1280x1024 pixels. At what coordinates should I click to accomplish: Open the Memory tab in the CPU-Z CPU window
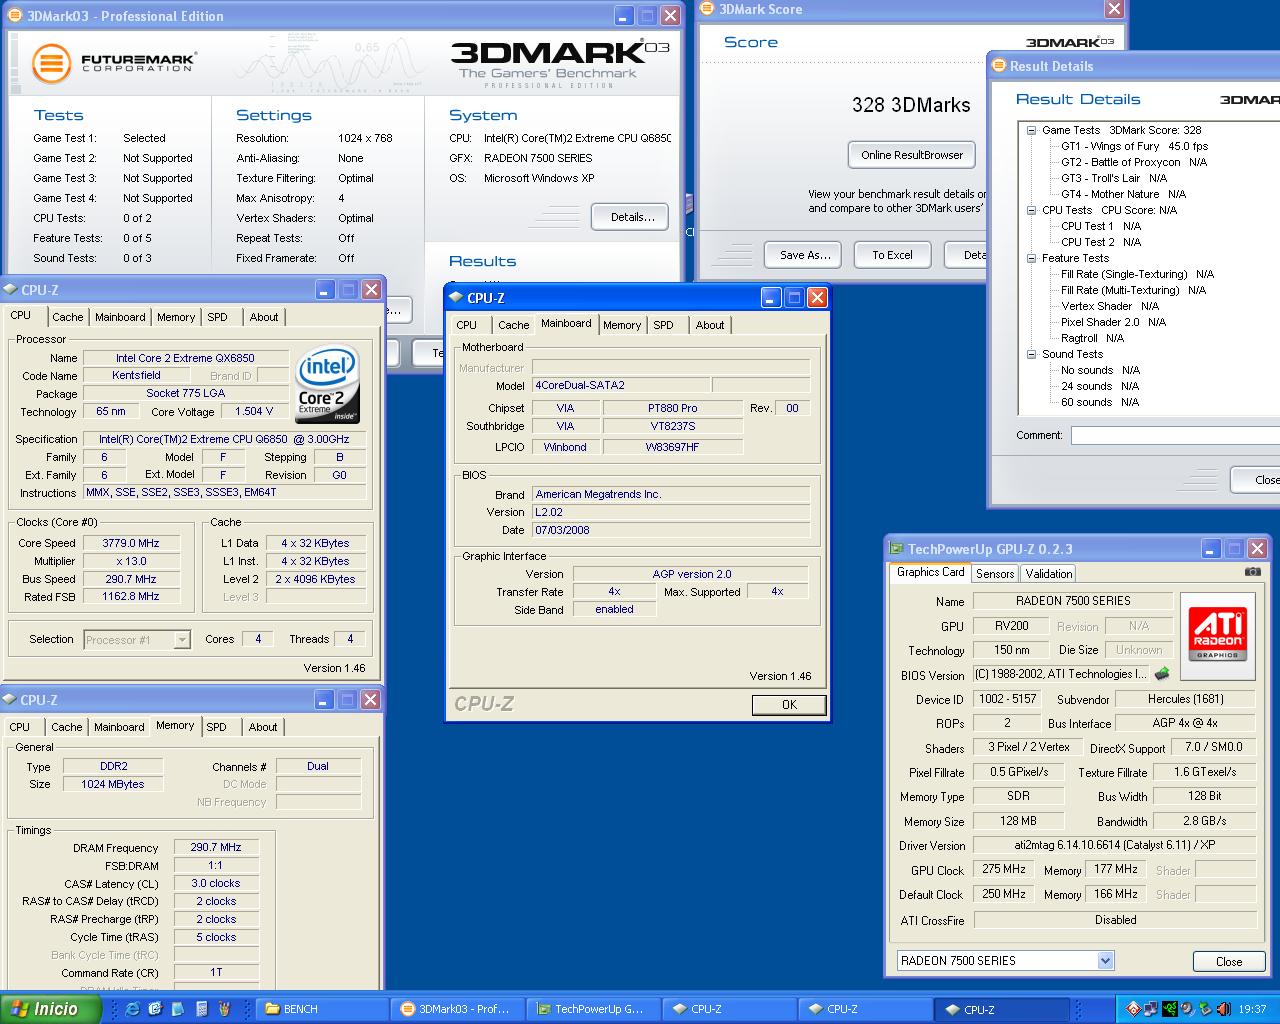pos(176,317)
